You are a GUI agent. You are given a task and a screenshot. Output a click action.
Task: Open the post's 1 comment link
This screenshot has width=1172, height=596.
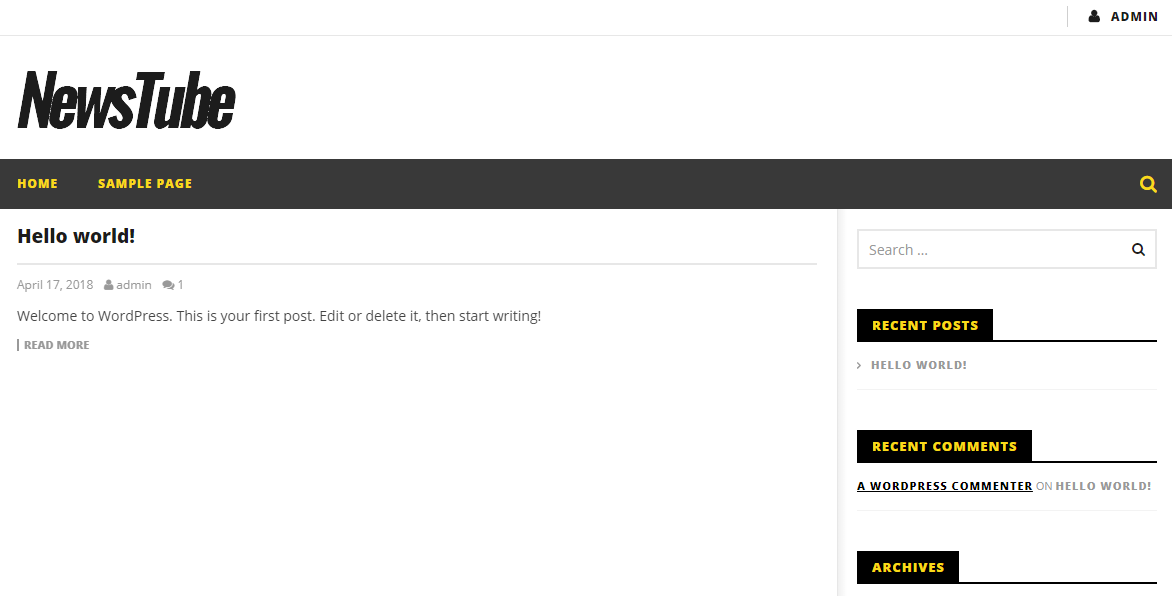(180, 285)
